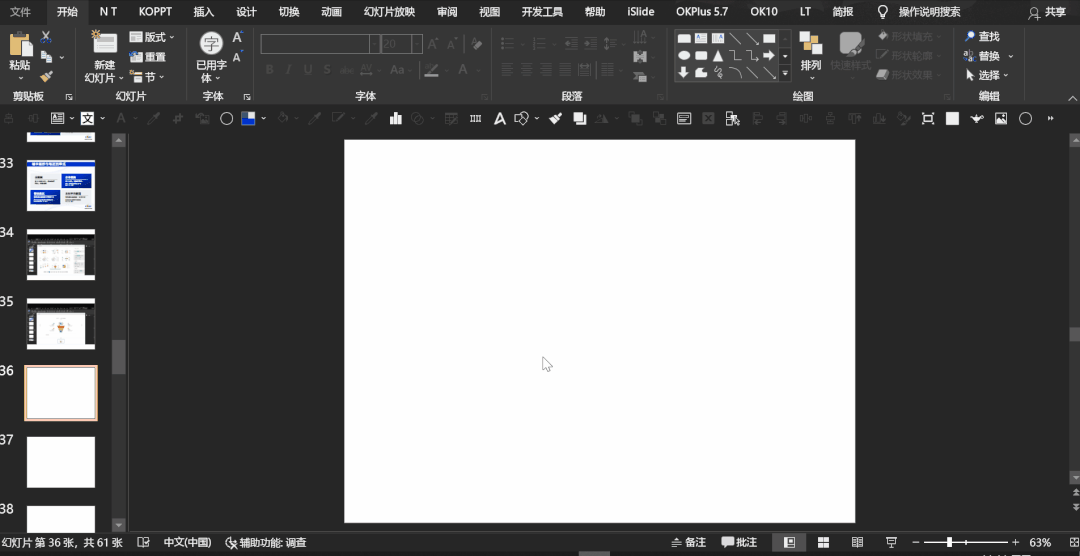Click the Copy icon in clipboard group
The width and height of the screenshot is (1080, 556).
(46, 56)
